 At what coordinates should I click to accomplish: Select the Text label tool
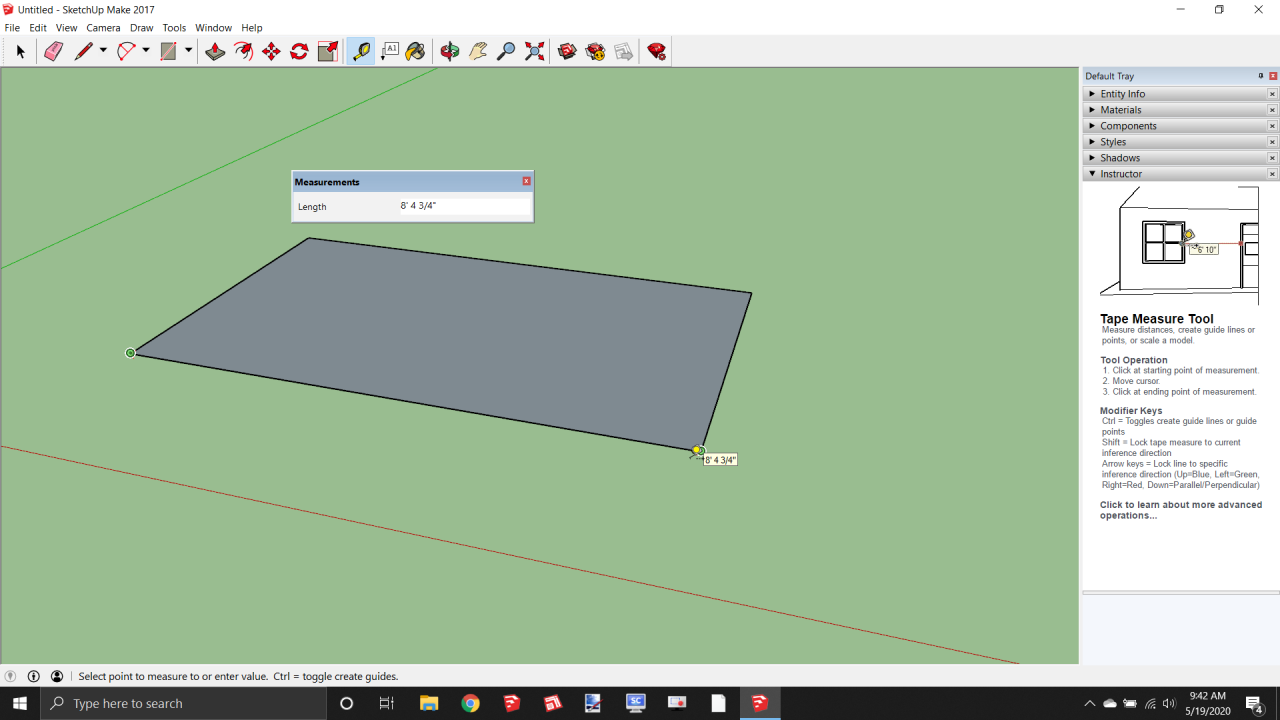[389, 51]
